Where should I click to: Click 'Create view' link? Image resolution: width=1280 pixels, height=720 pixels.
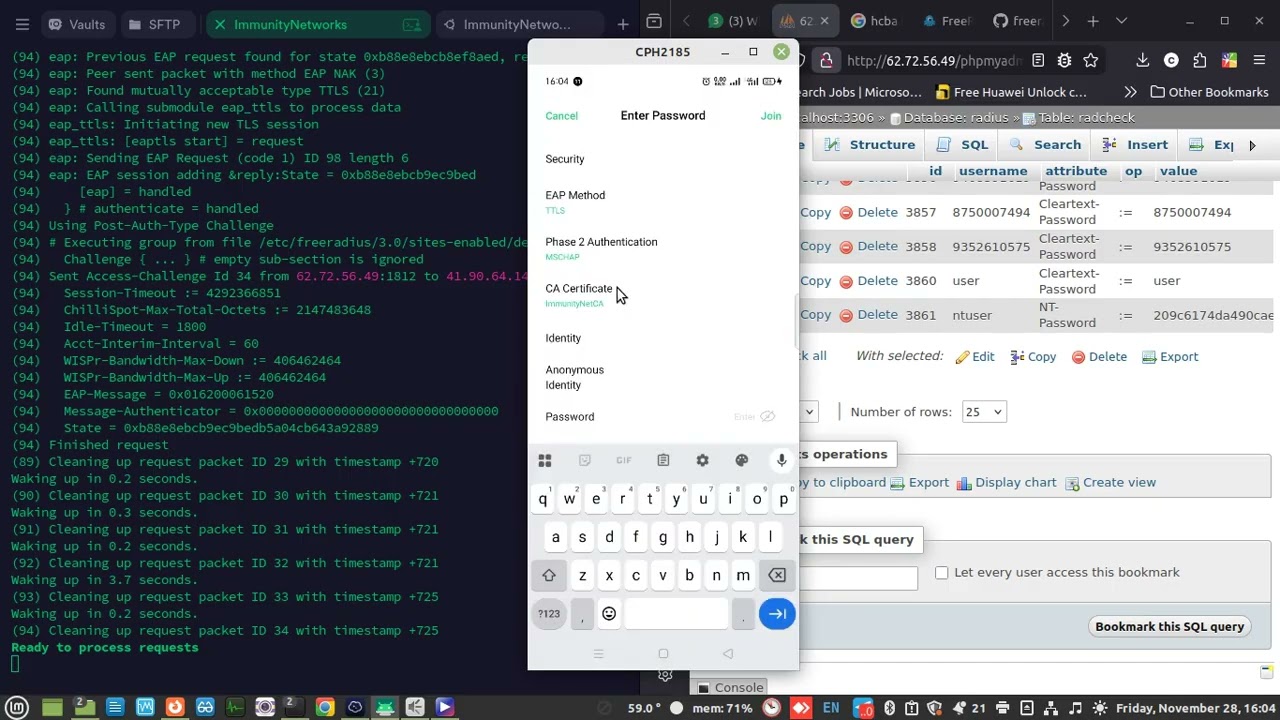1110,483
